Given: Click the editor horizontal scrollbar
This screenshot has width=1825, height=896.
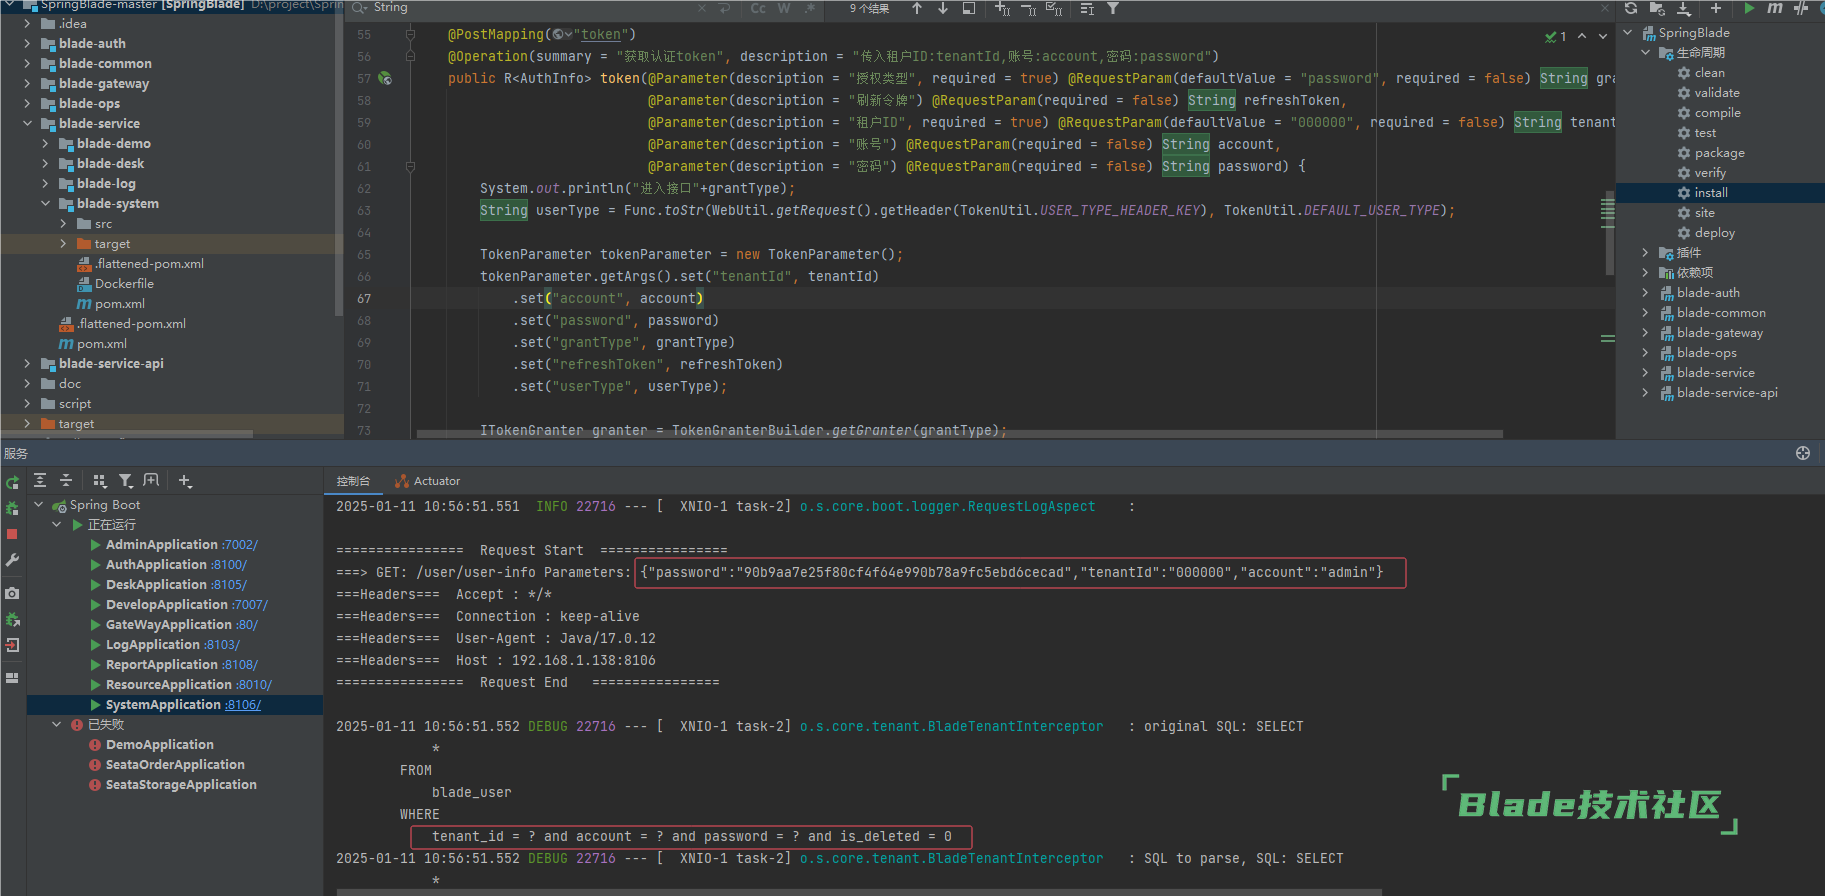Looking at the screenshot, I should [x=960, y=434].
